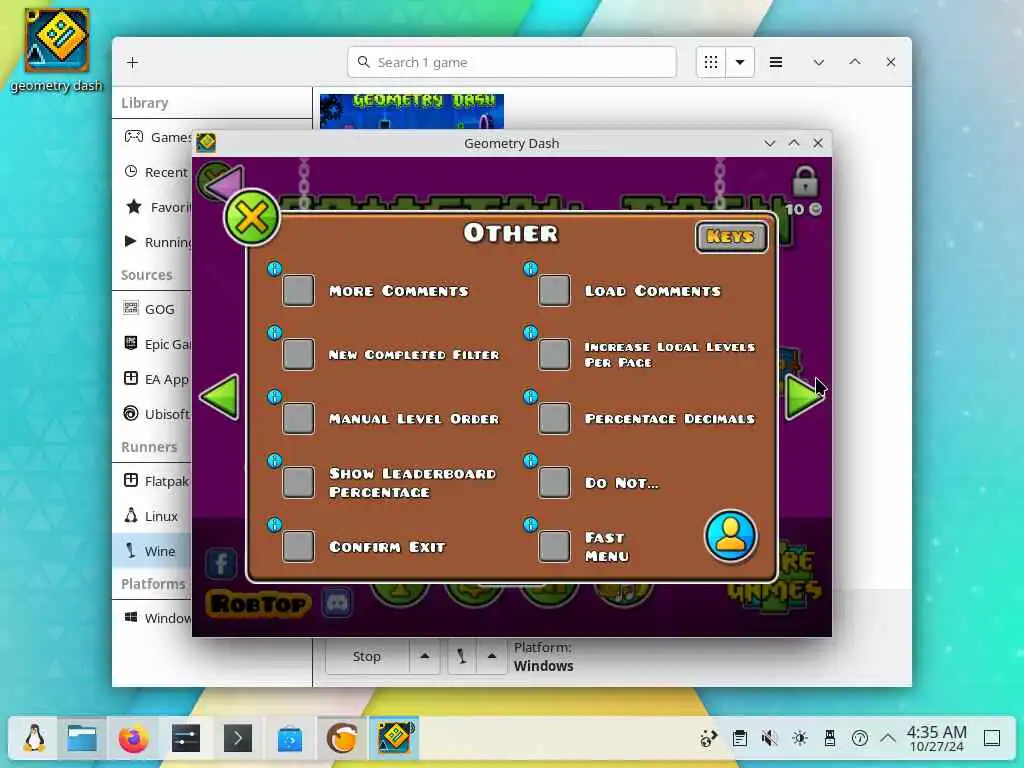Select Epic Games source in sidebar
This screenshot has width=1024, height=768.
pos(152,344)
